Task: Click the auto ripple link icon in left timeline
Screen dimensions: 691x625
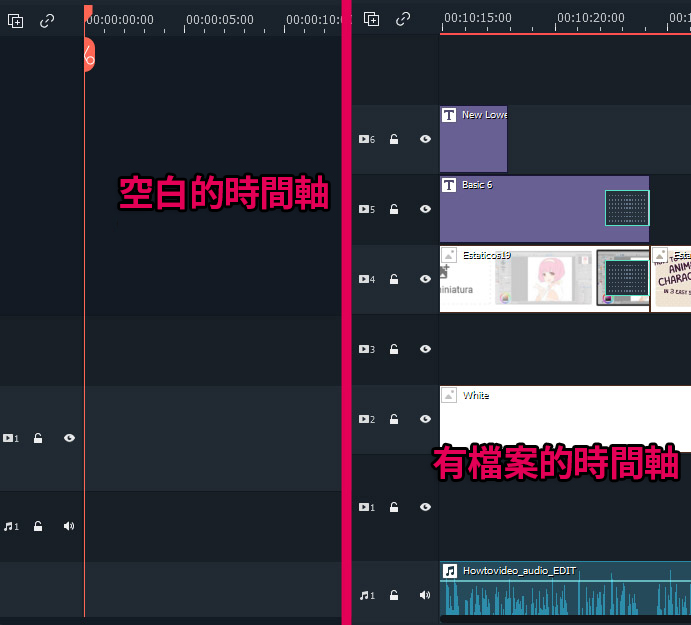Action: pos(47,20)
